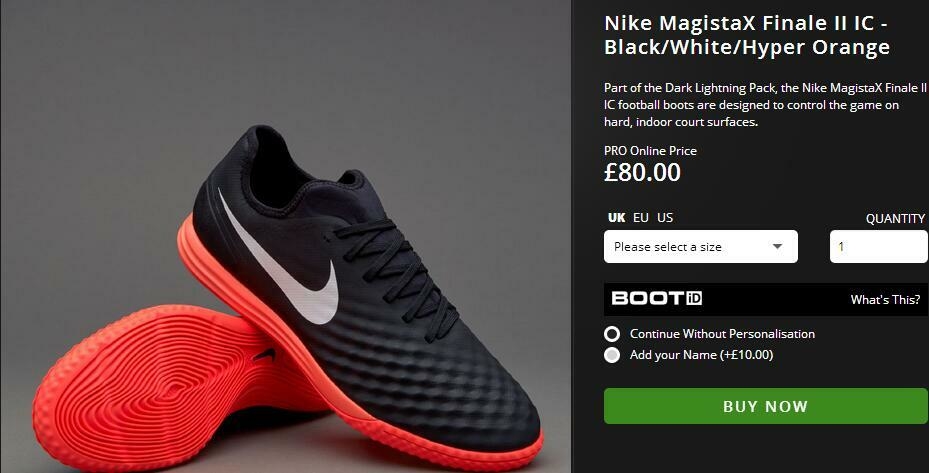Click the dropdown arrow in the size selector

(777, 247)
